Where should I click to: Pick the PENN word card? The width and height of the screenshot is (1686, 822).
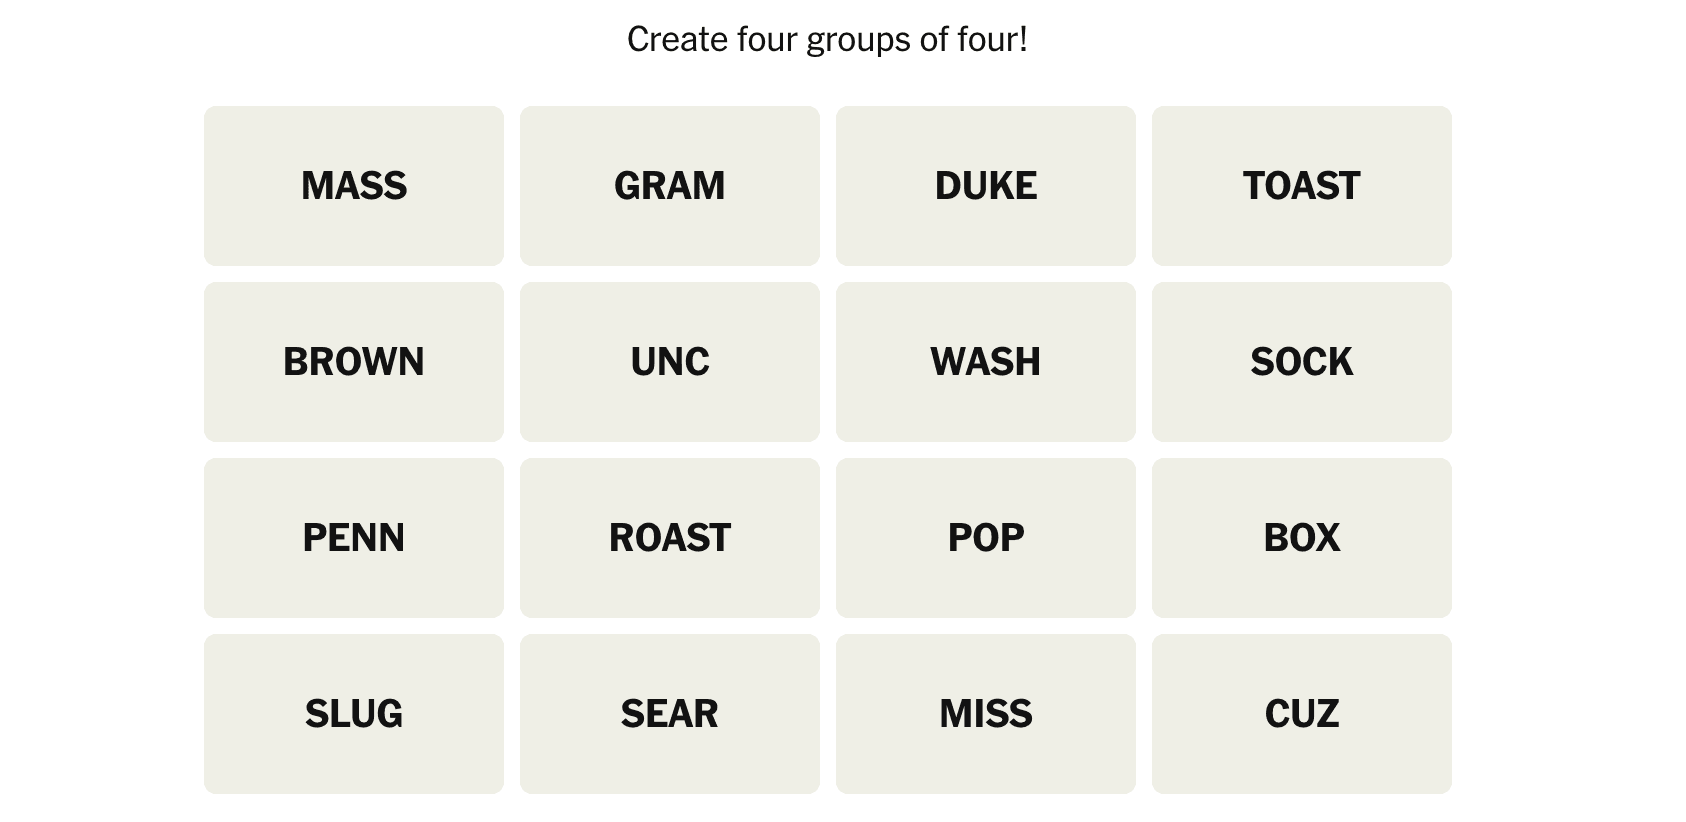pyautogui.click(x=353, y=538)
